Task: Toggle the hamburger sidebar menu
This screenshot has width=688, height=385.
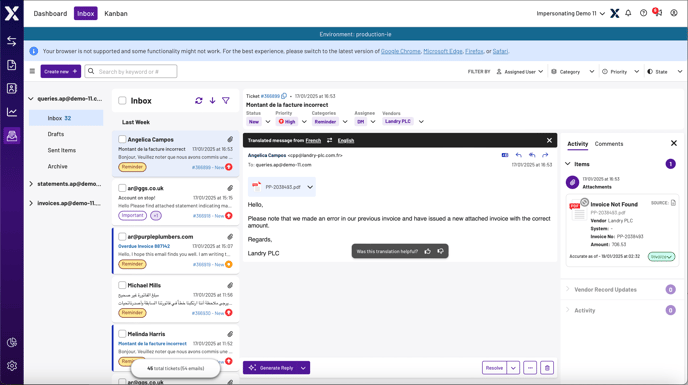Action: tap(32, 71)
